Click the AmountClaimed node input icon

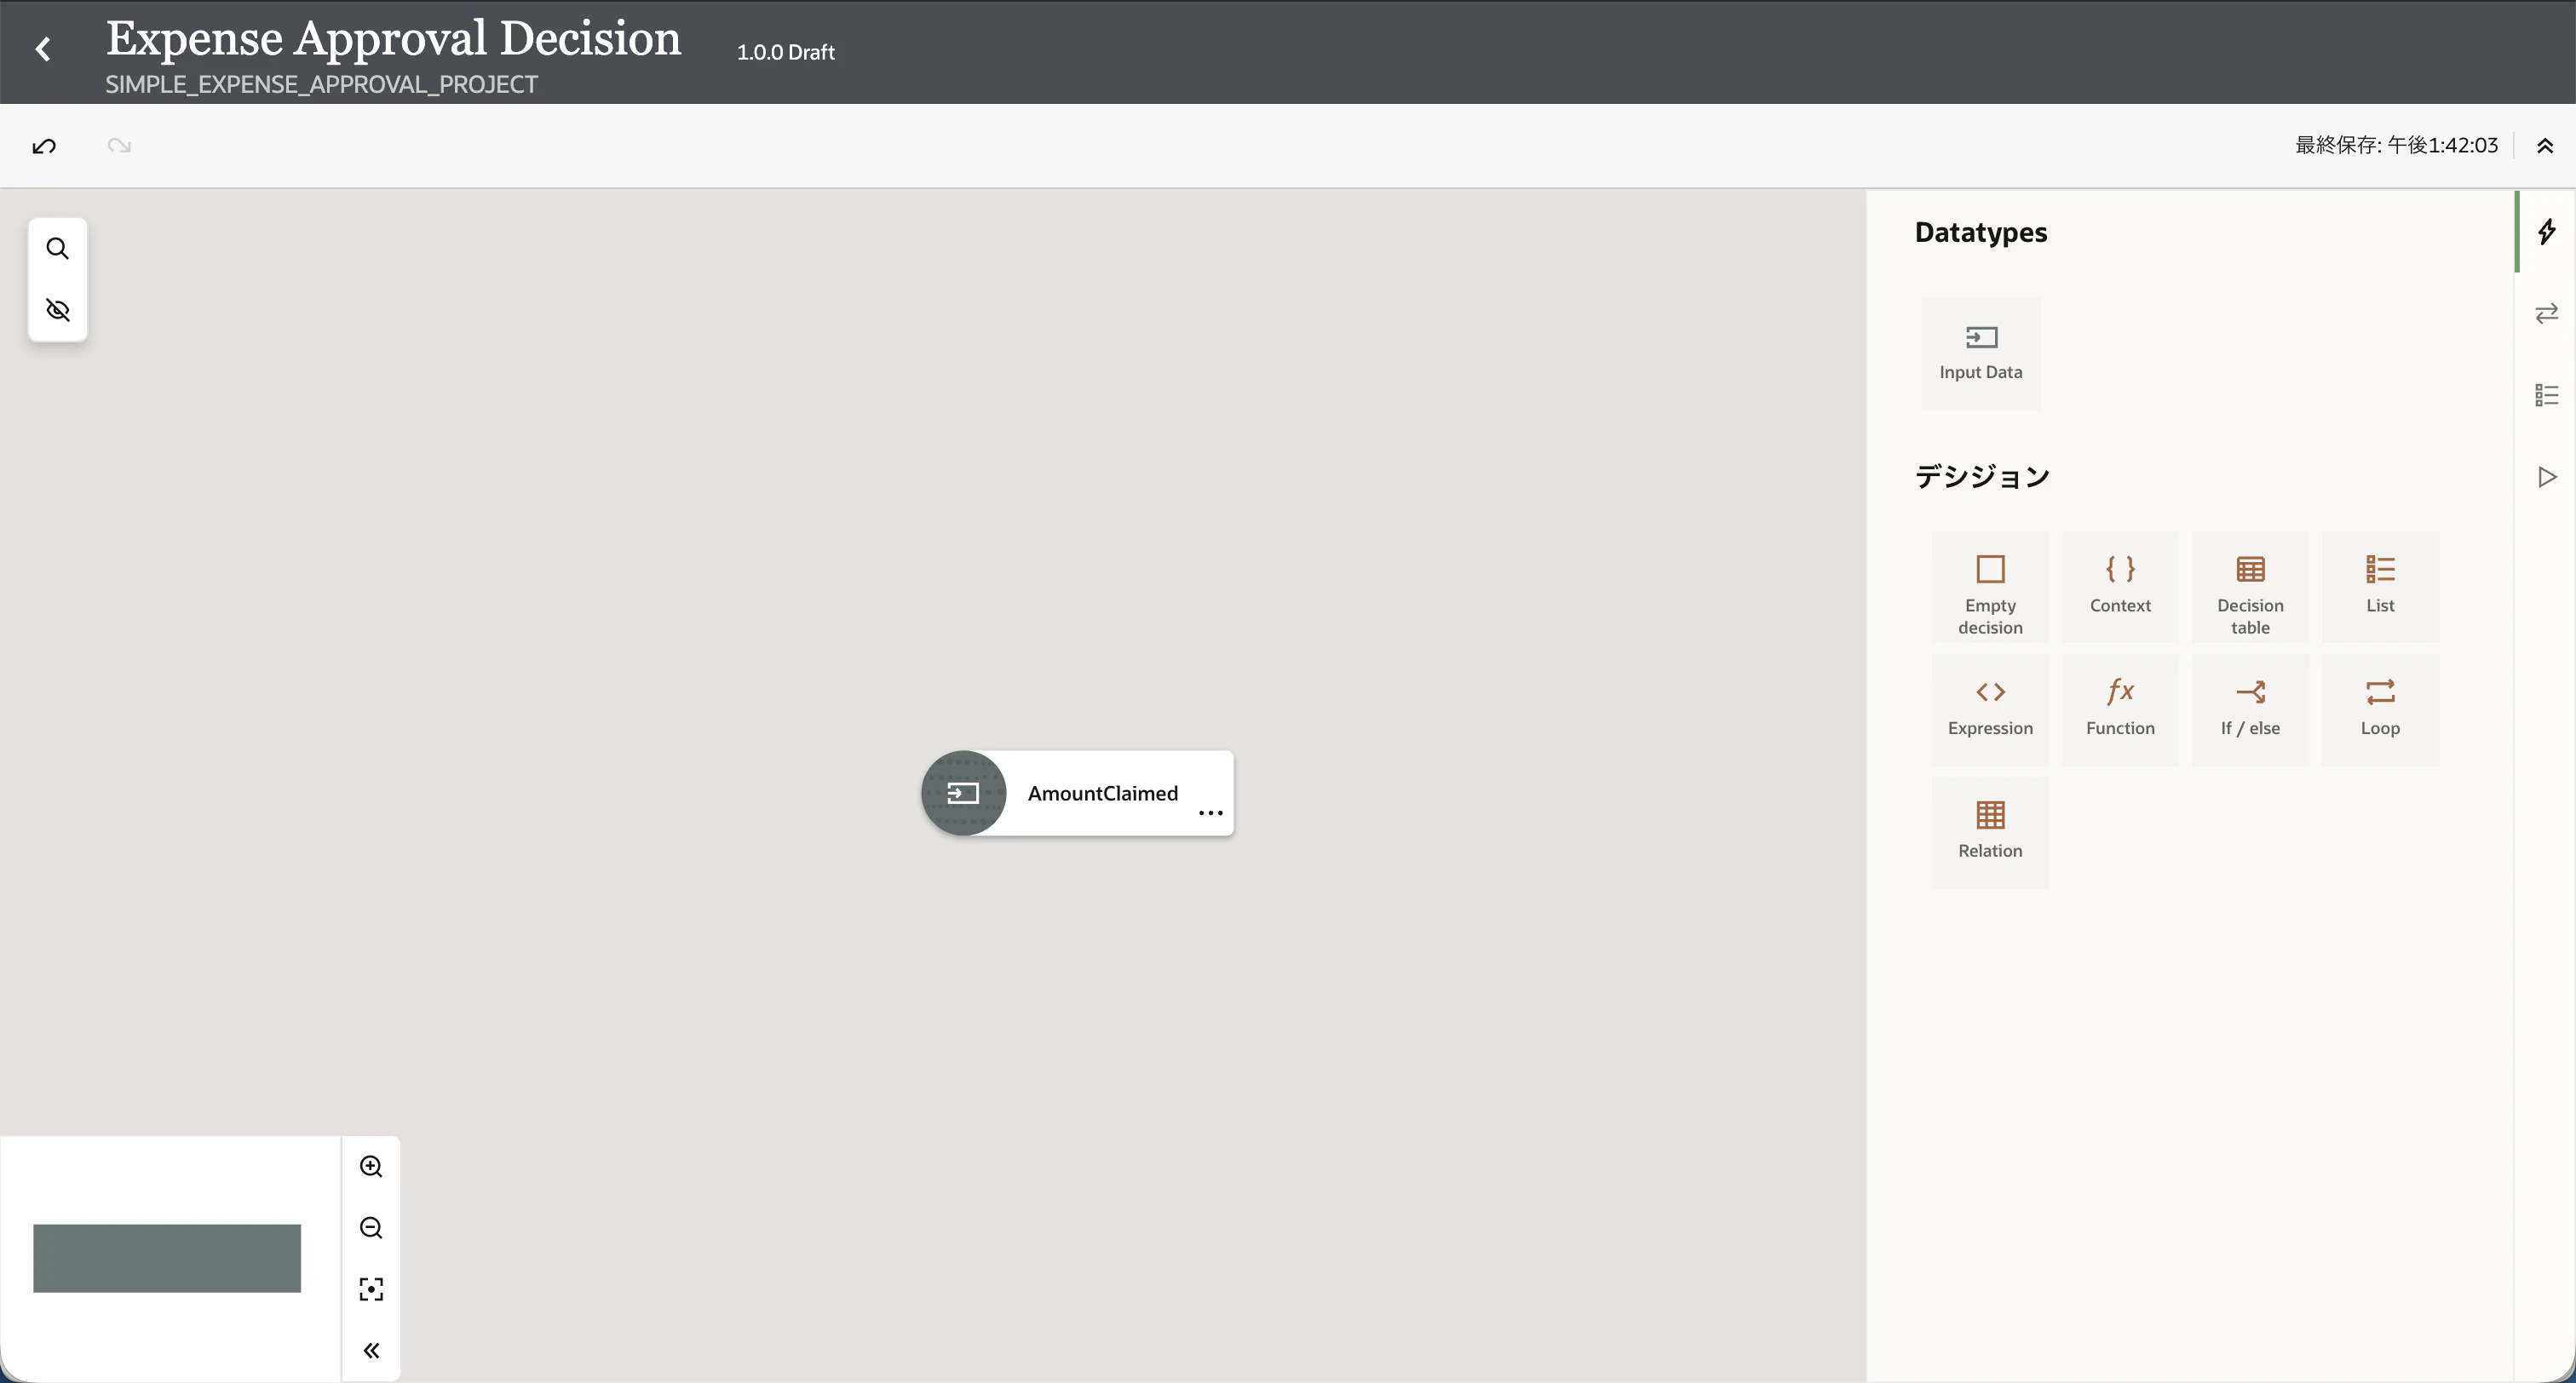[x=963, y=793]
